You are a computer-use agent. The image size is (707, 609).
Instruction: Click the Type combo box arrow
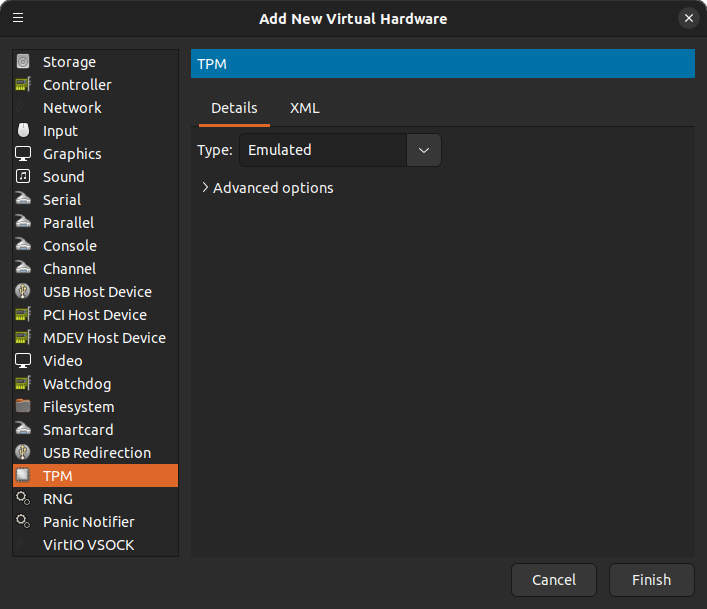coord(424,150)
